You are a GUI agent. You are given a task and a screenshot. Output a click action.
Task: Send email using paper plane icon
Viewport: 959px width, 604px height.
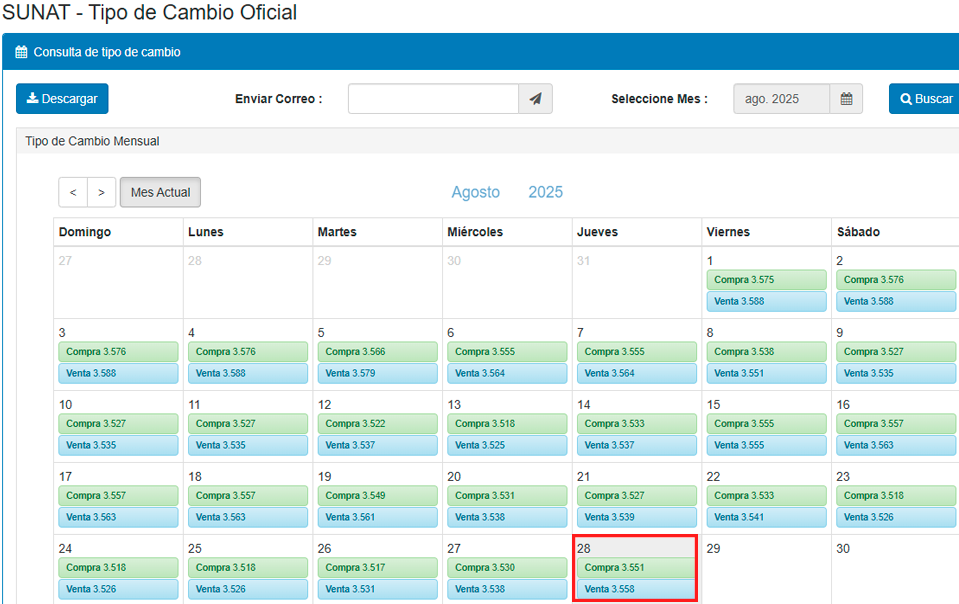[x=535, y=98]
